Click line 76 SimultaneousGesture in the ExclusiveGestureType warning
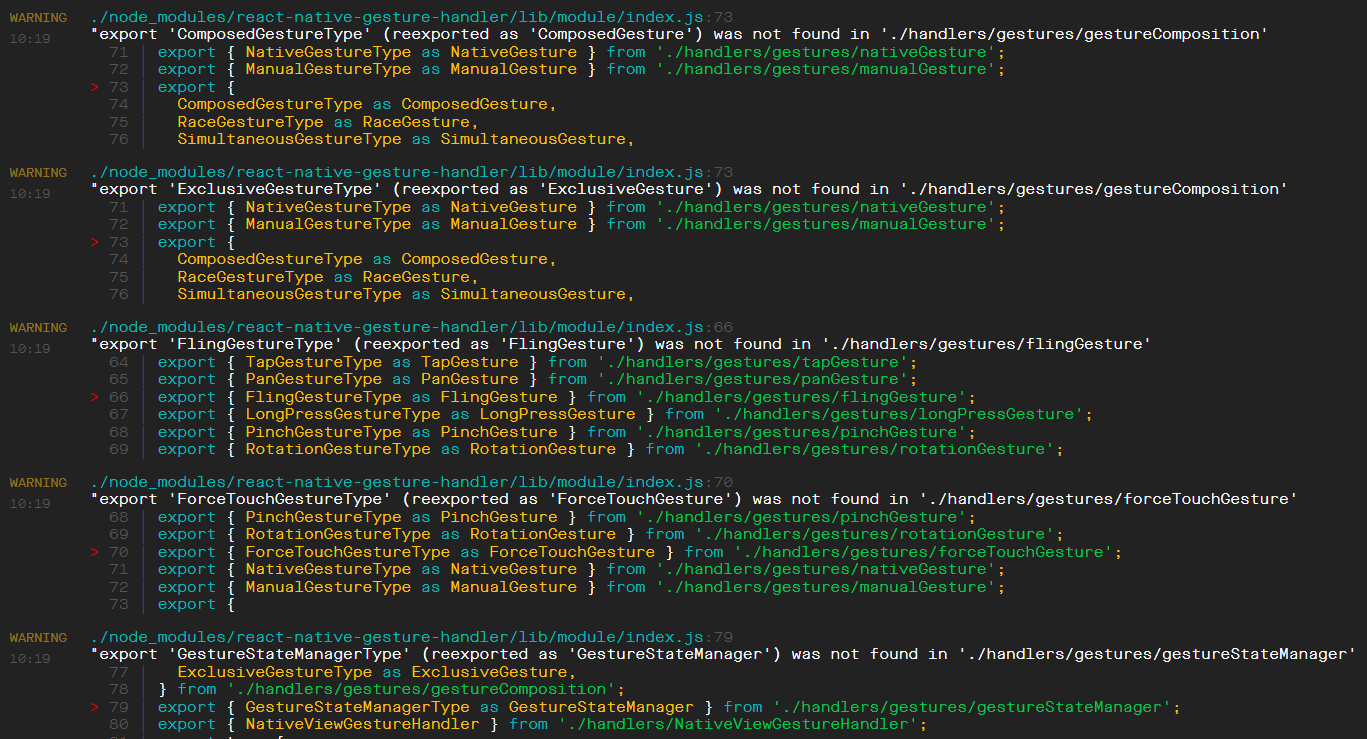The image size is (1367, 739). pos(406,294)
